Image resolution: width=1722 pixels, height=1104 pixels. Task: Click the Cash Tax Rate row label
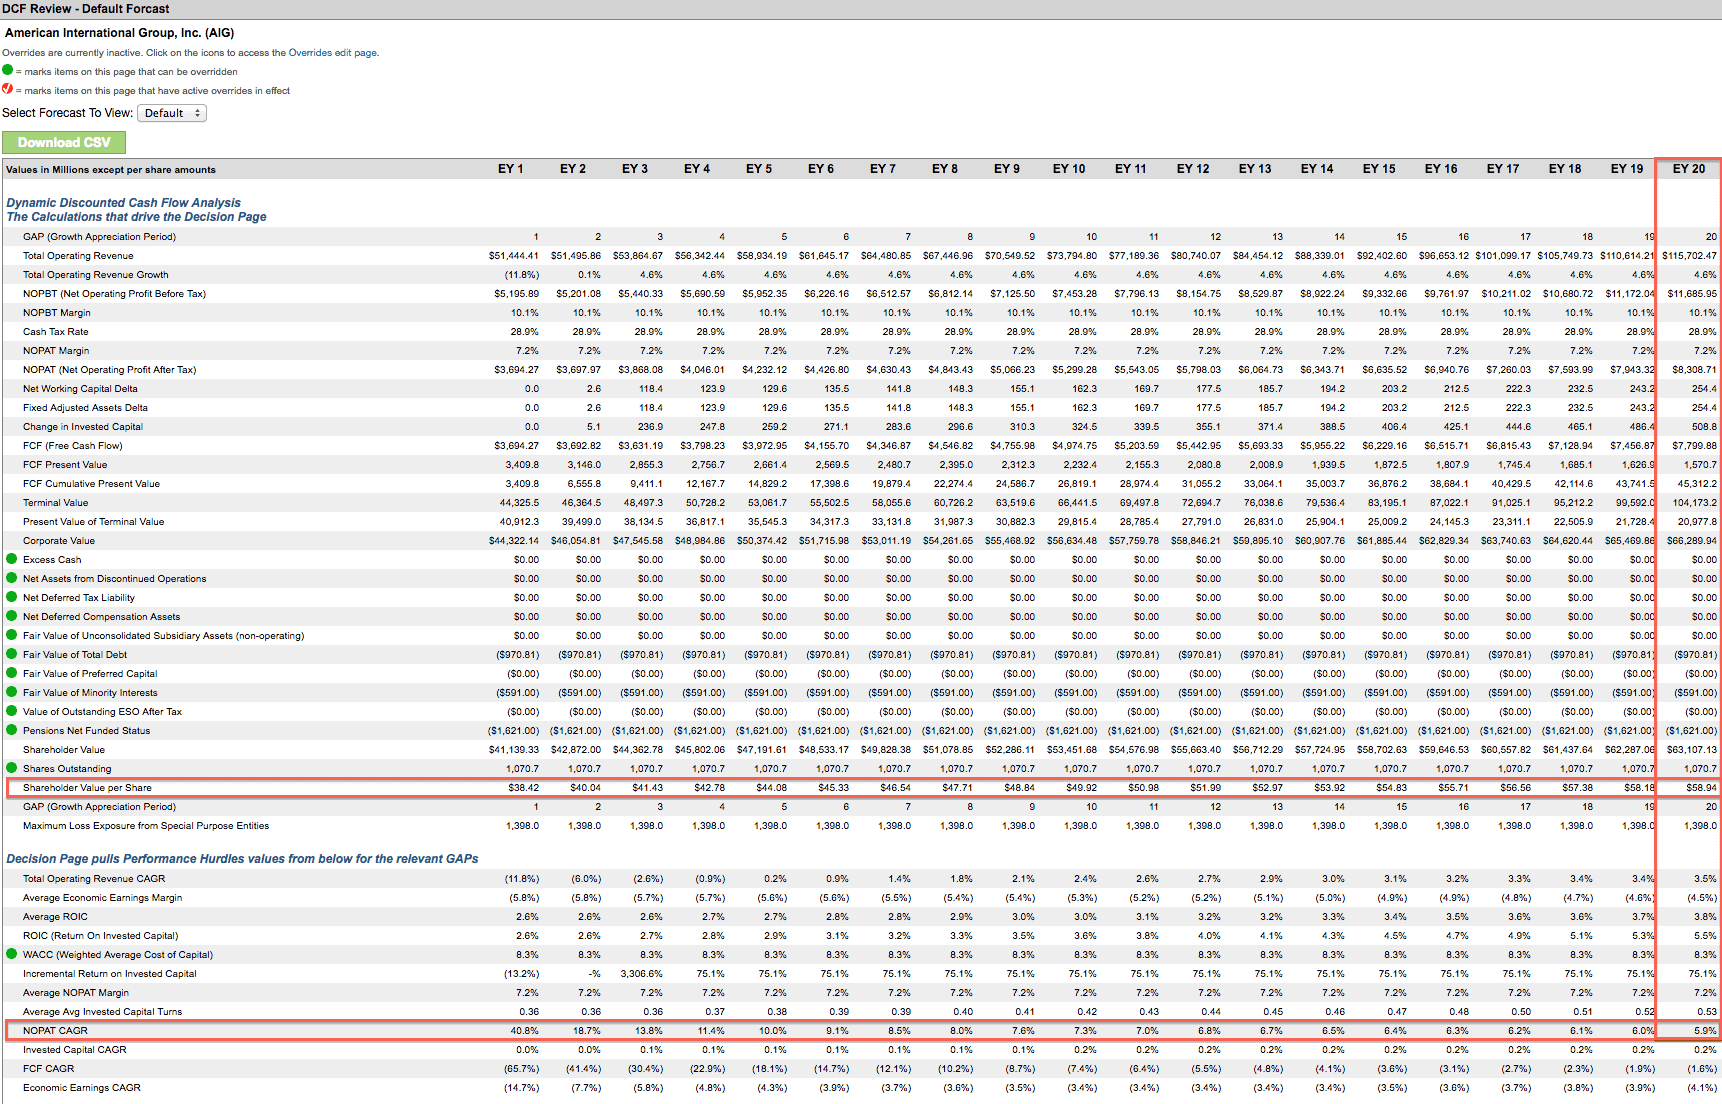tap(56, 332)
